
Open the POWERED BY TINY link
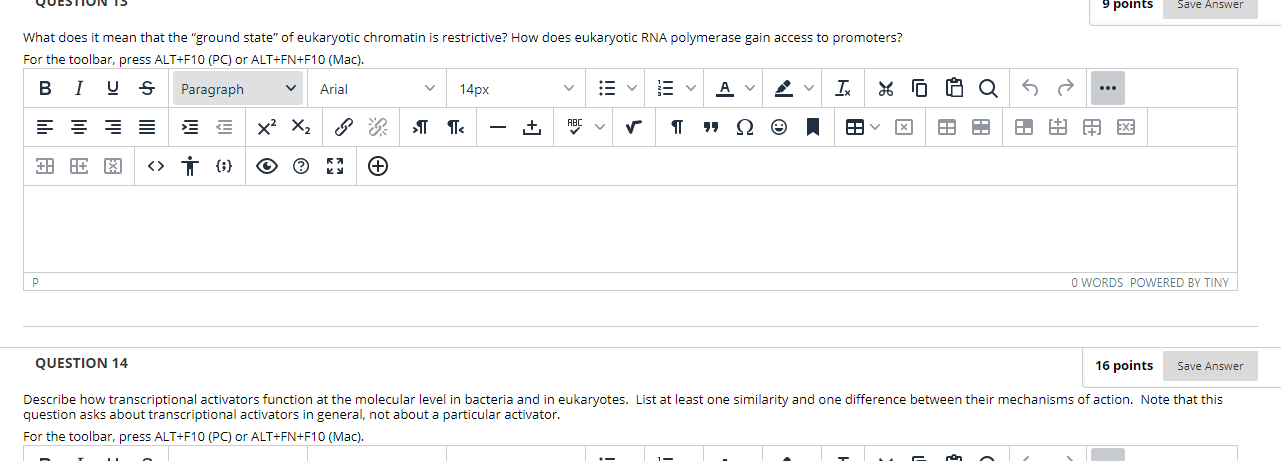1179,283
